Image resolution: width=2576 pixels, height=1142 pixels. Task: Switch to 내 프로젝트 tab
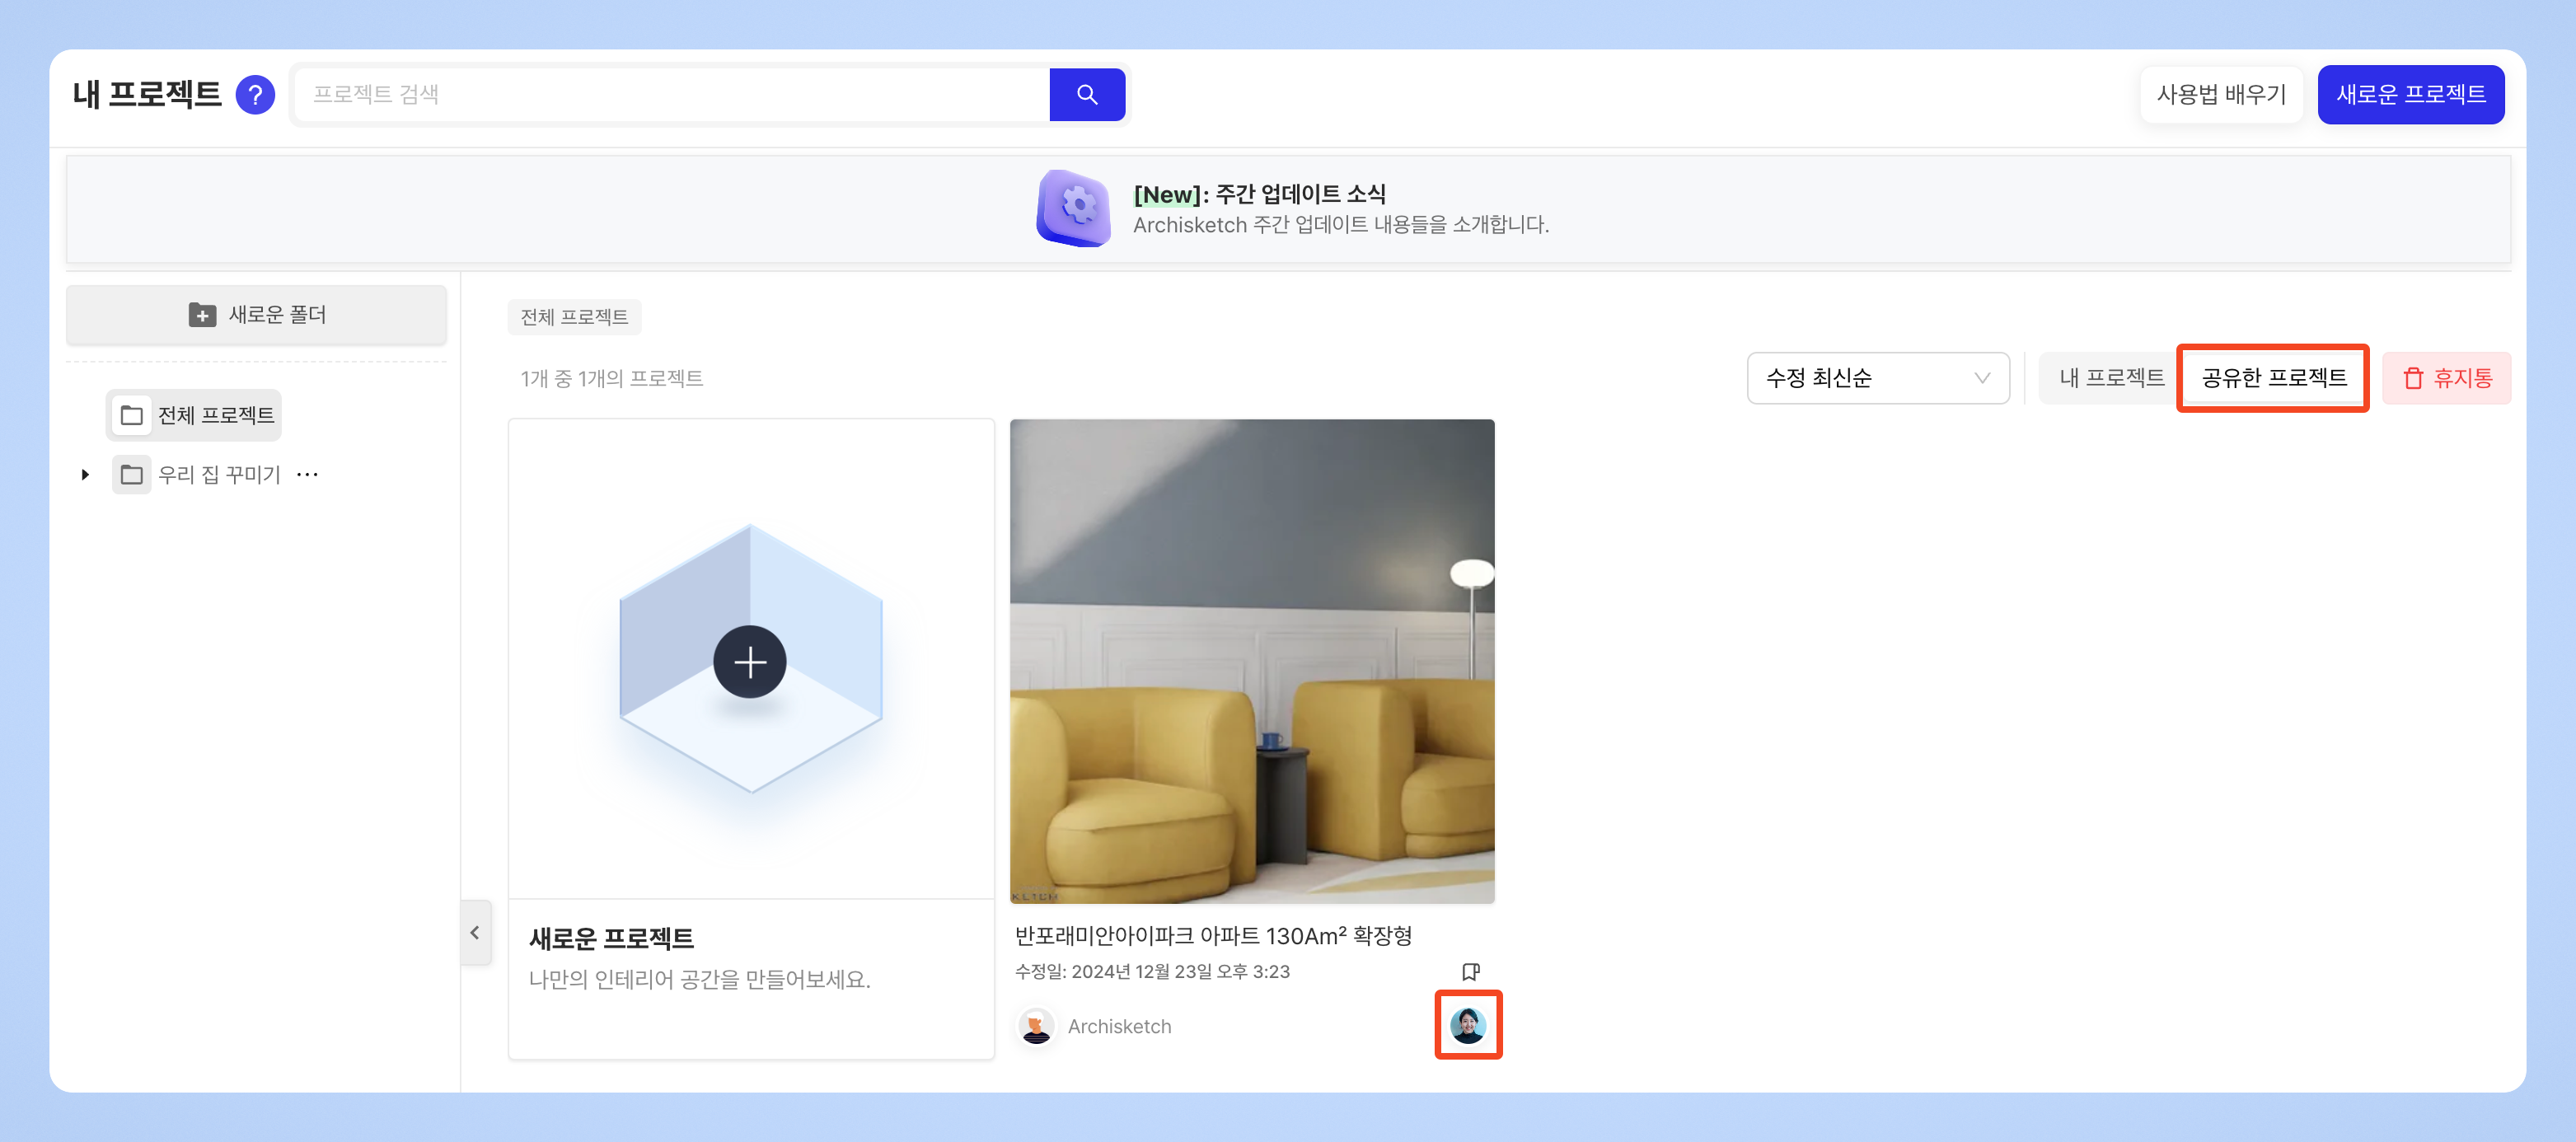(x=2111, y=378)
